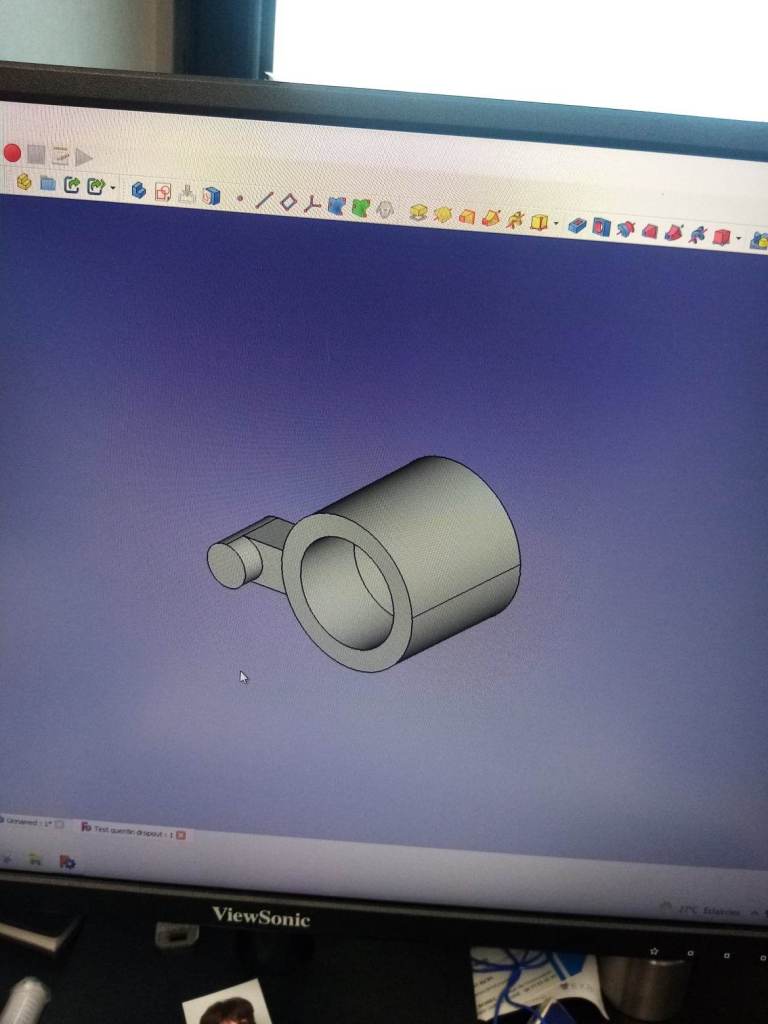The width and height of the screenshot is (768, 1024).
Task: Switch to the Test quentin dropout tab
Action: pyautogui.click(x=130, y=830)
